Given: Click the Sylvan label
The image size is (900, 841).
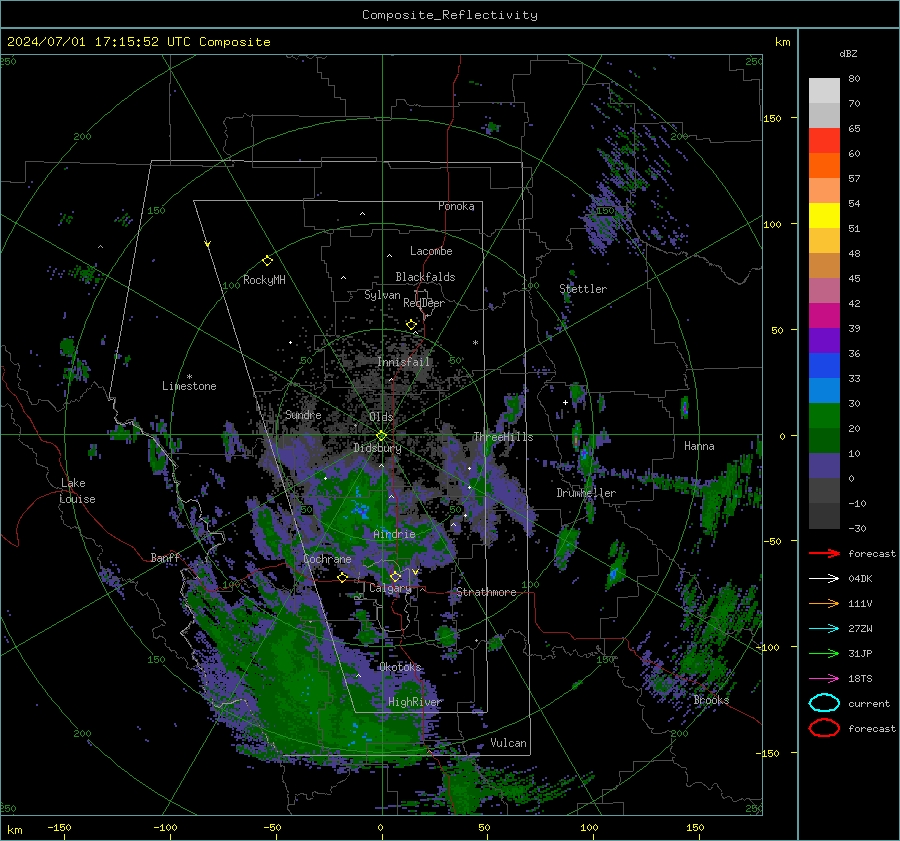Looking at the screenshot, I should 382,295.
